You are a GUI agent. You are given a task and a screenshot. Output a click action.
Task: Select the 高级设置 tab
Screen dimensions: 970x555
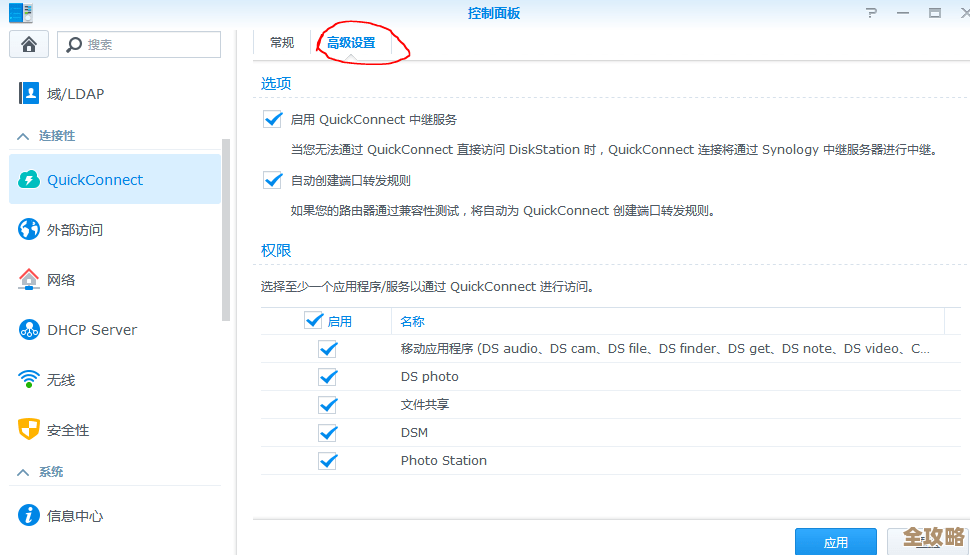click(351, 43)
